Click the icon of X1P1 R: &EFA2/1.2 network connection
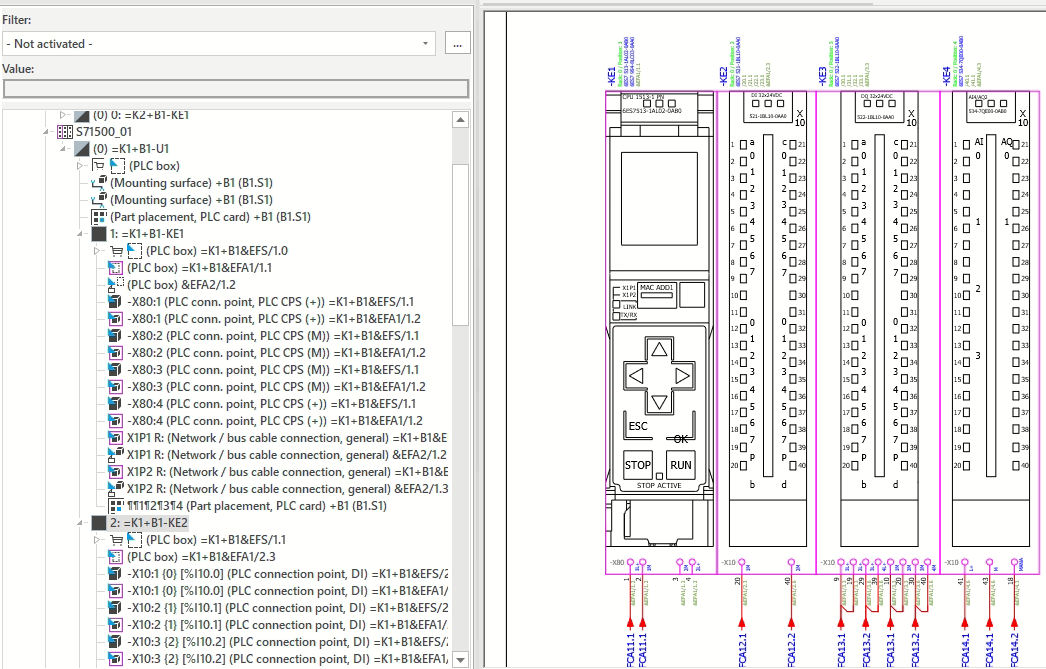 pos(115,454)
